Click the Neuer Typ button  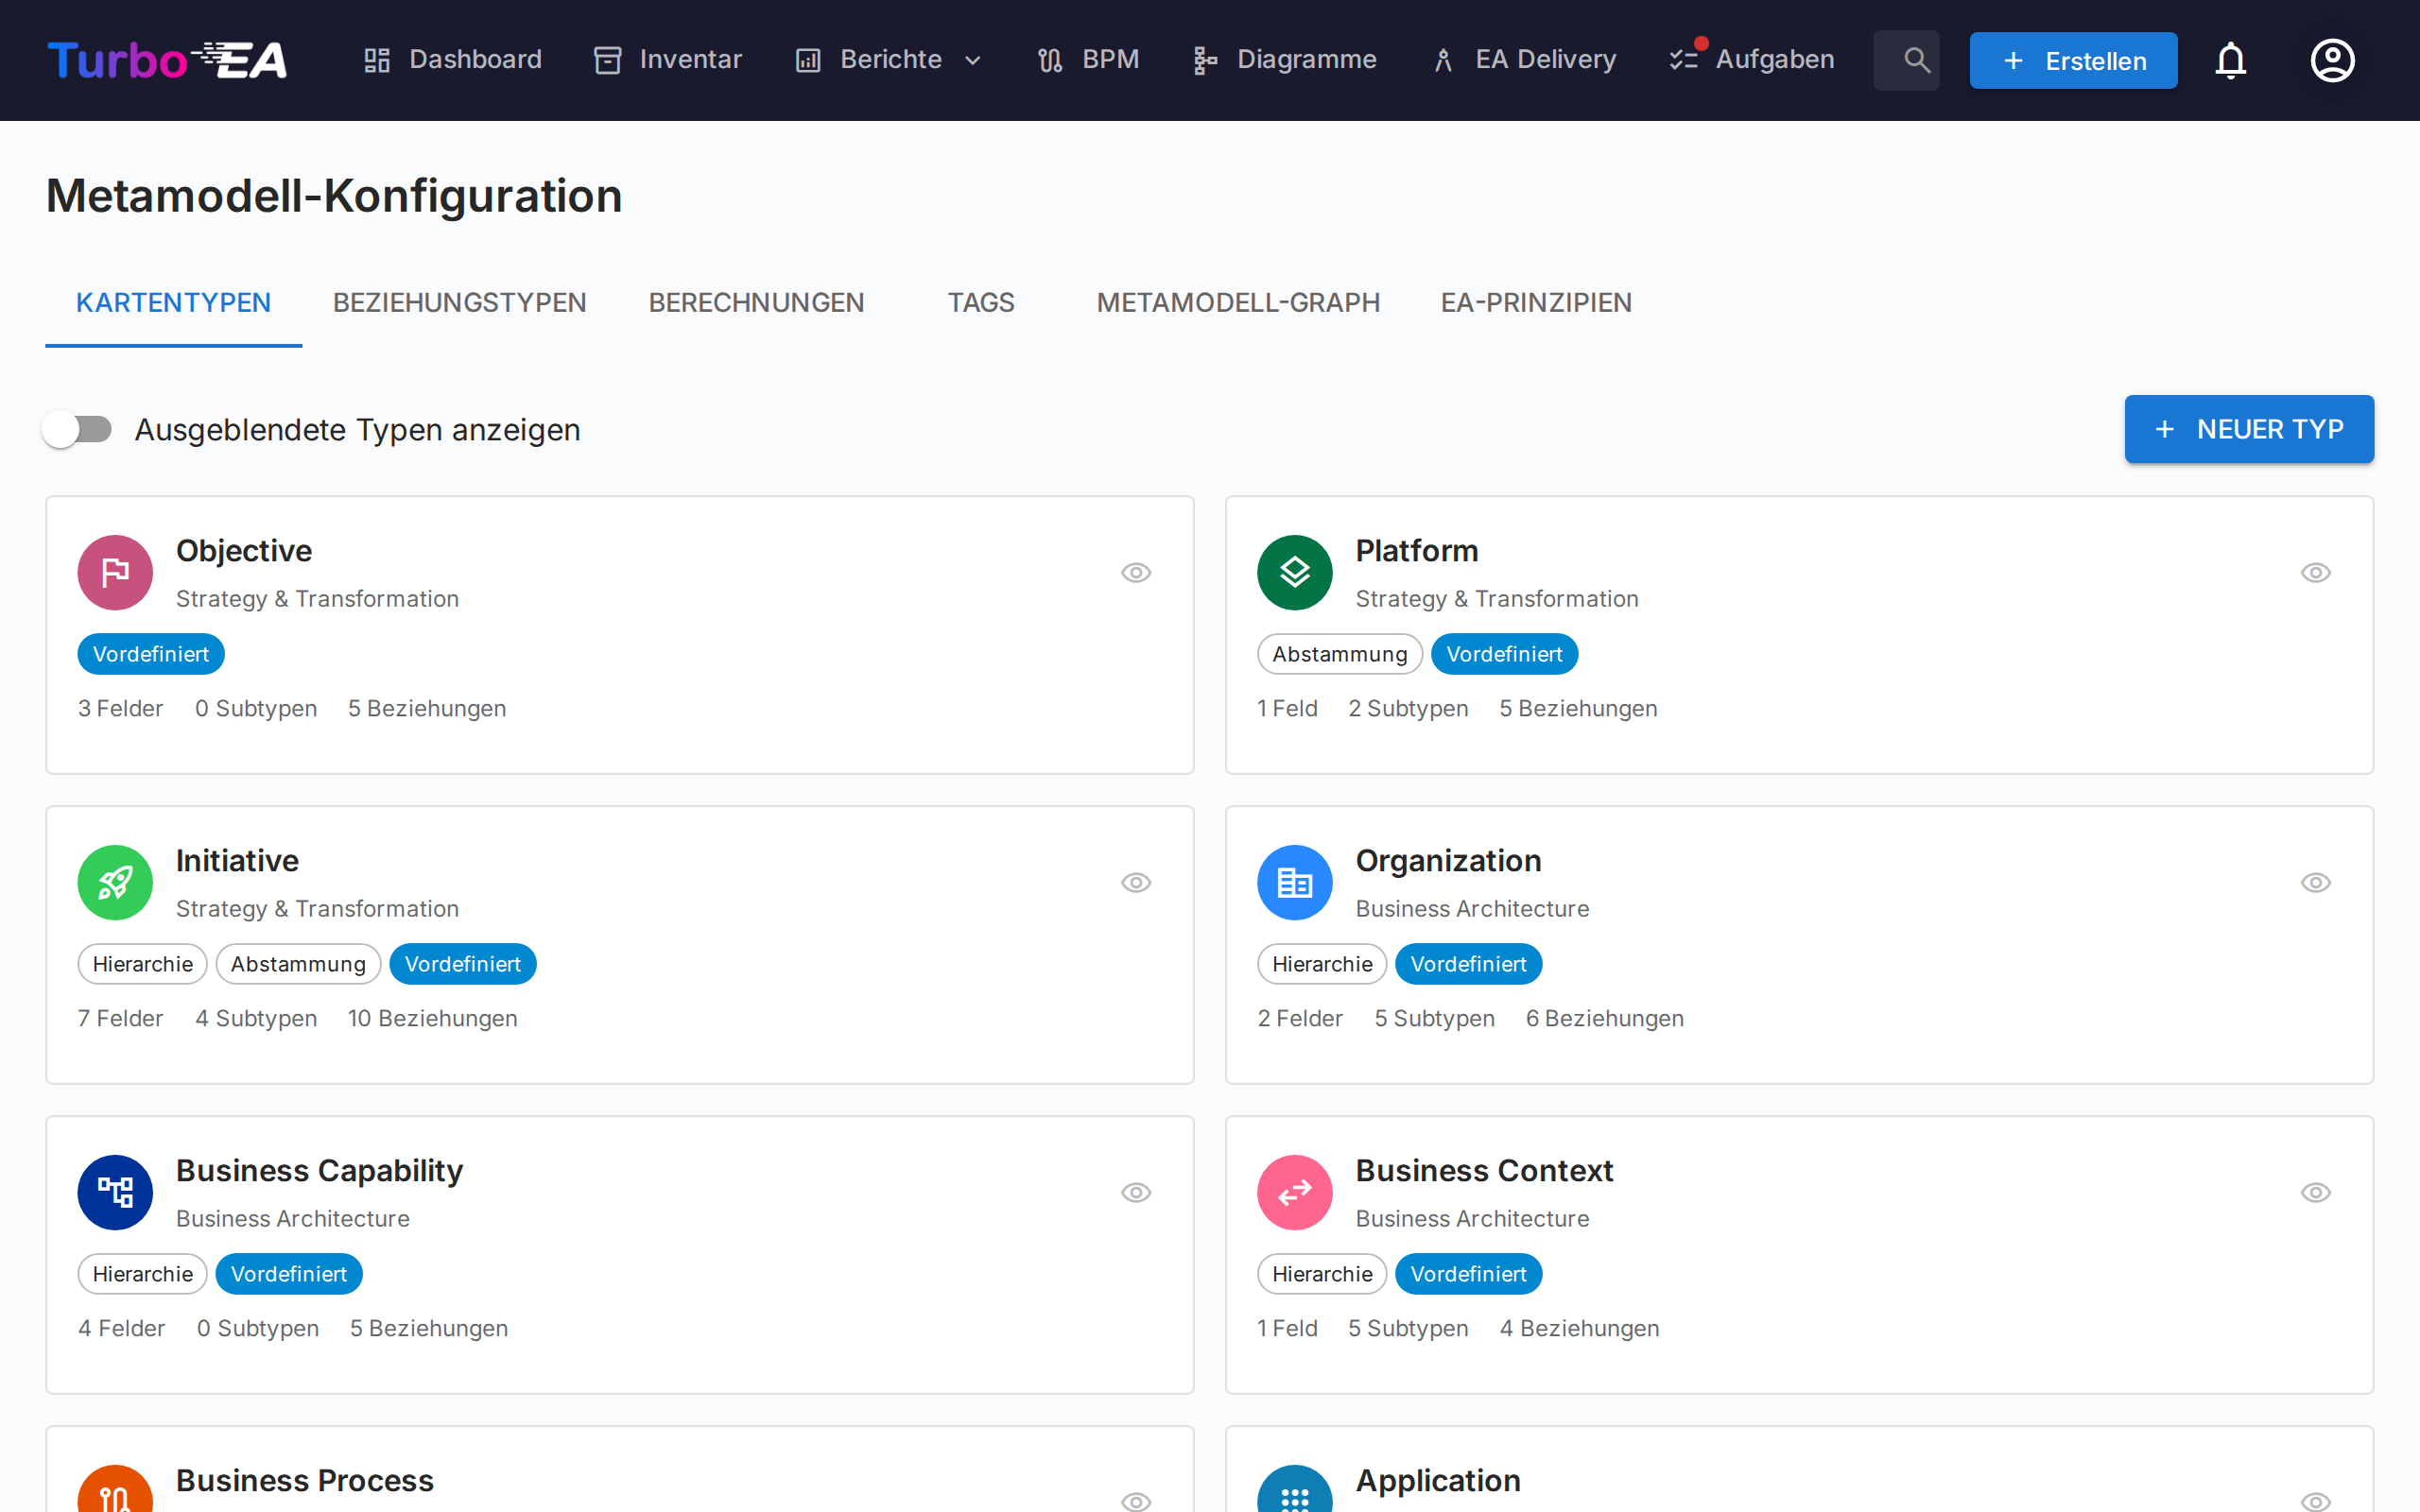click(2248, 429)
